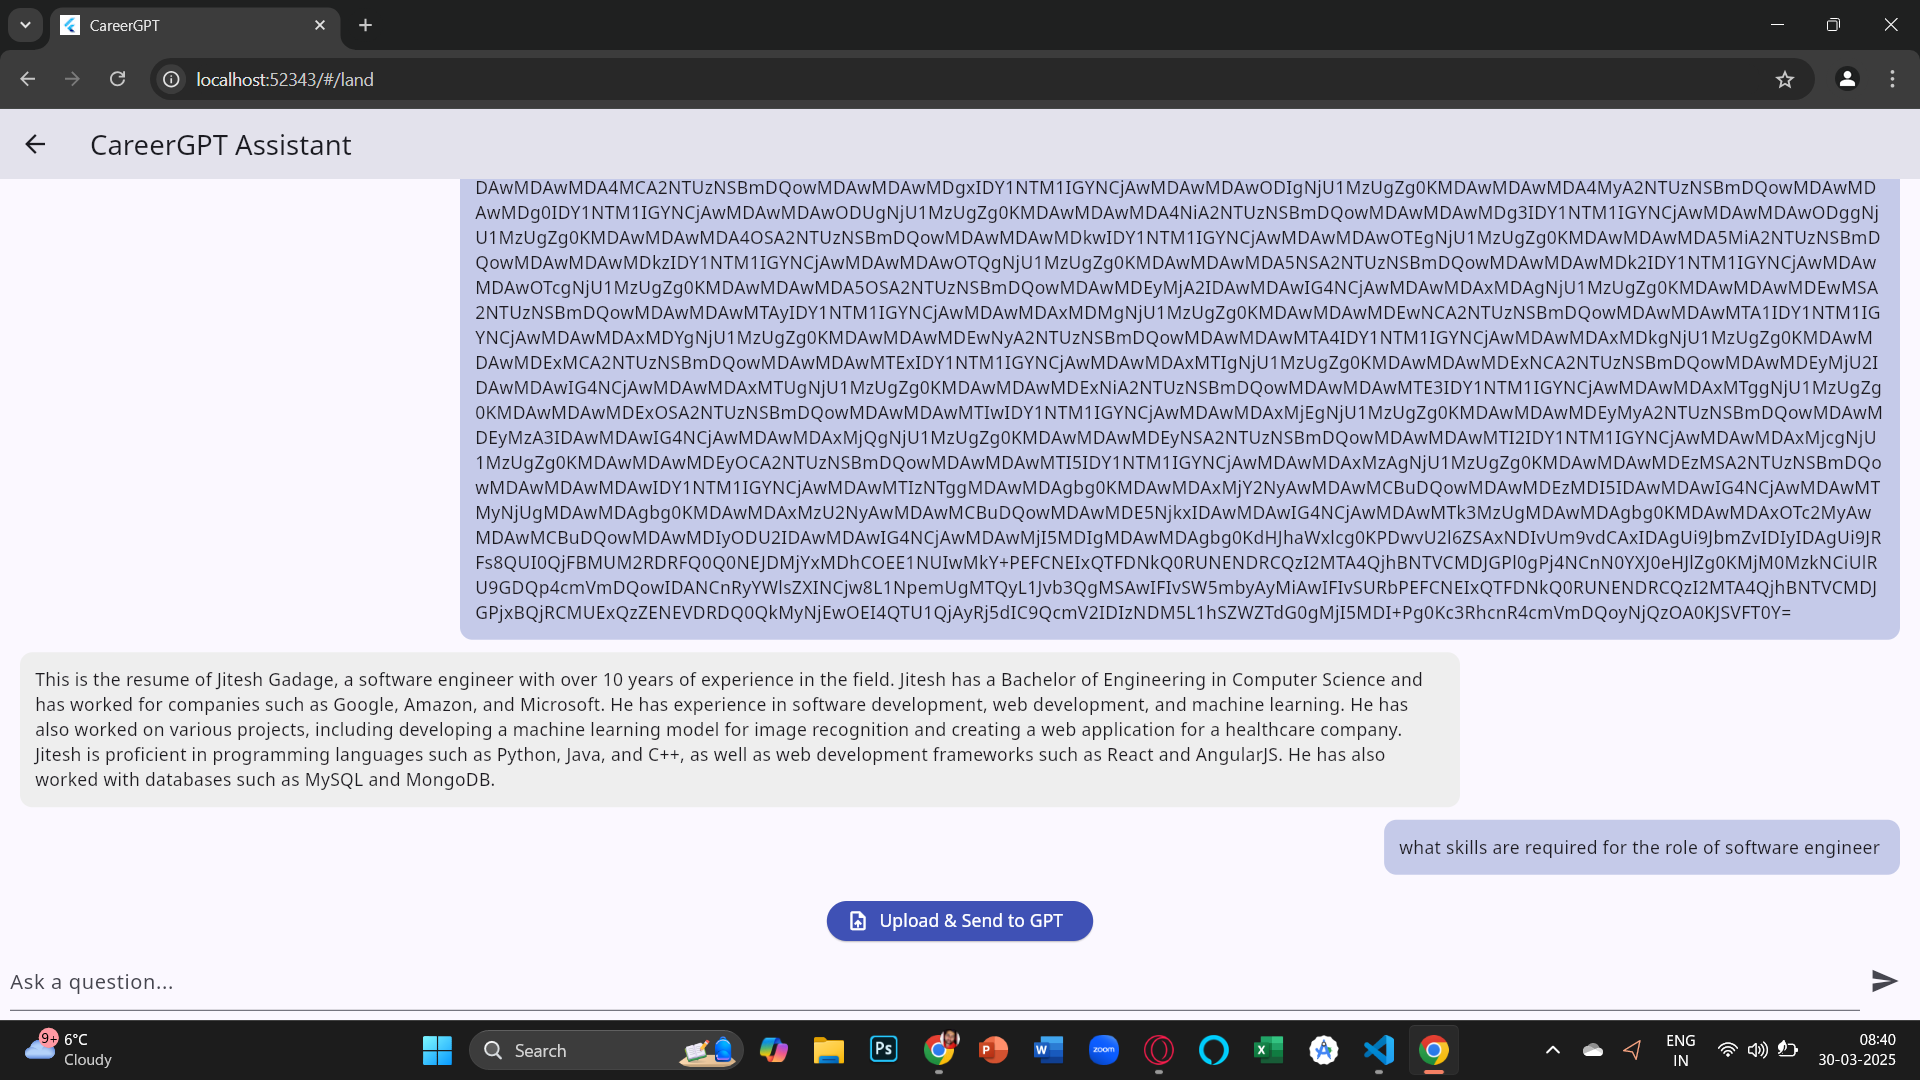Open Chrome three-dot menu
This screenshot has height=1080, width=1920.
[1892, 79]
